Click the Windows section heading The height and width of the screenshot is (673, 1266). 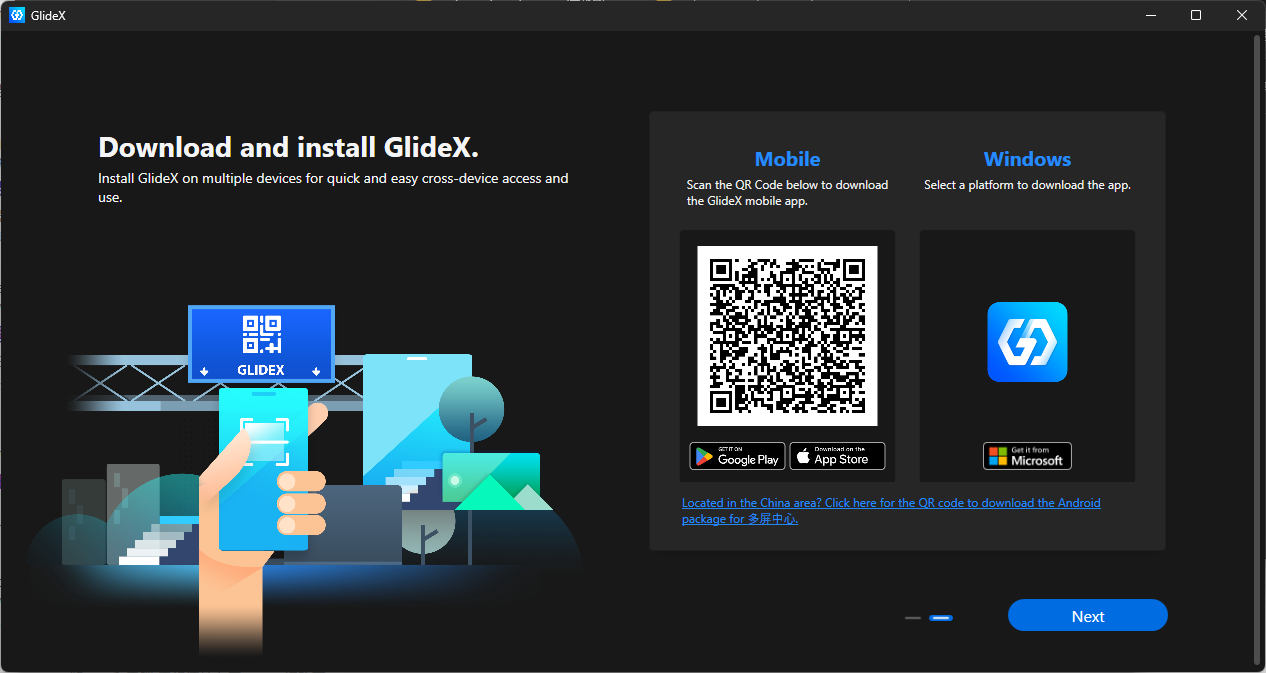click(x=1027, y=159)
